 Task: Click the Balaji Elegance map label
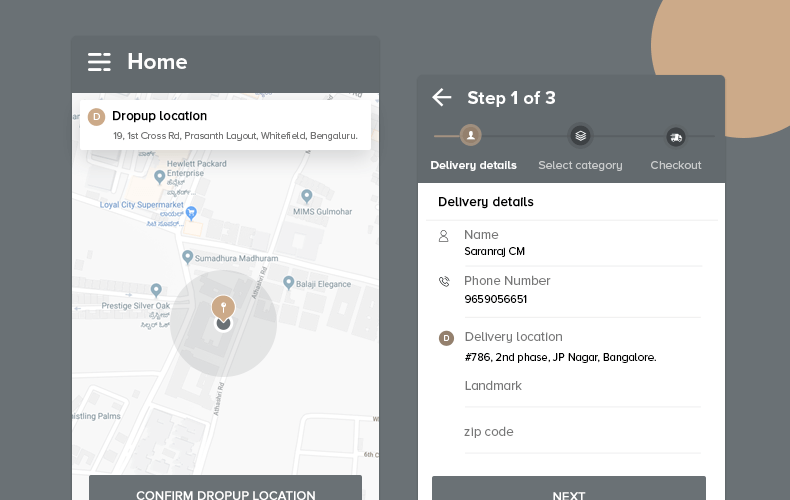point(323,284)
